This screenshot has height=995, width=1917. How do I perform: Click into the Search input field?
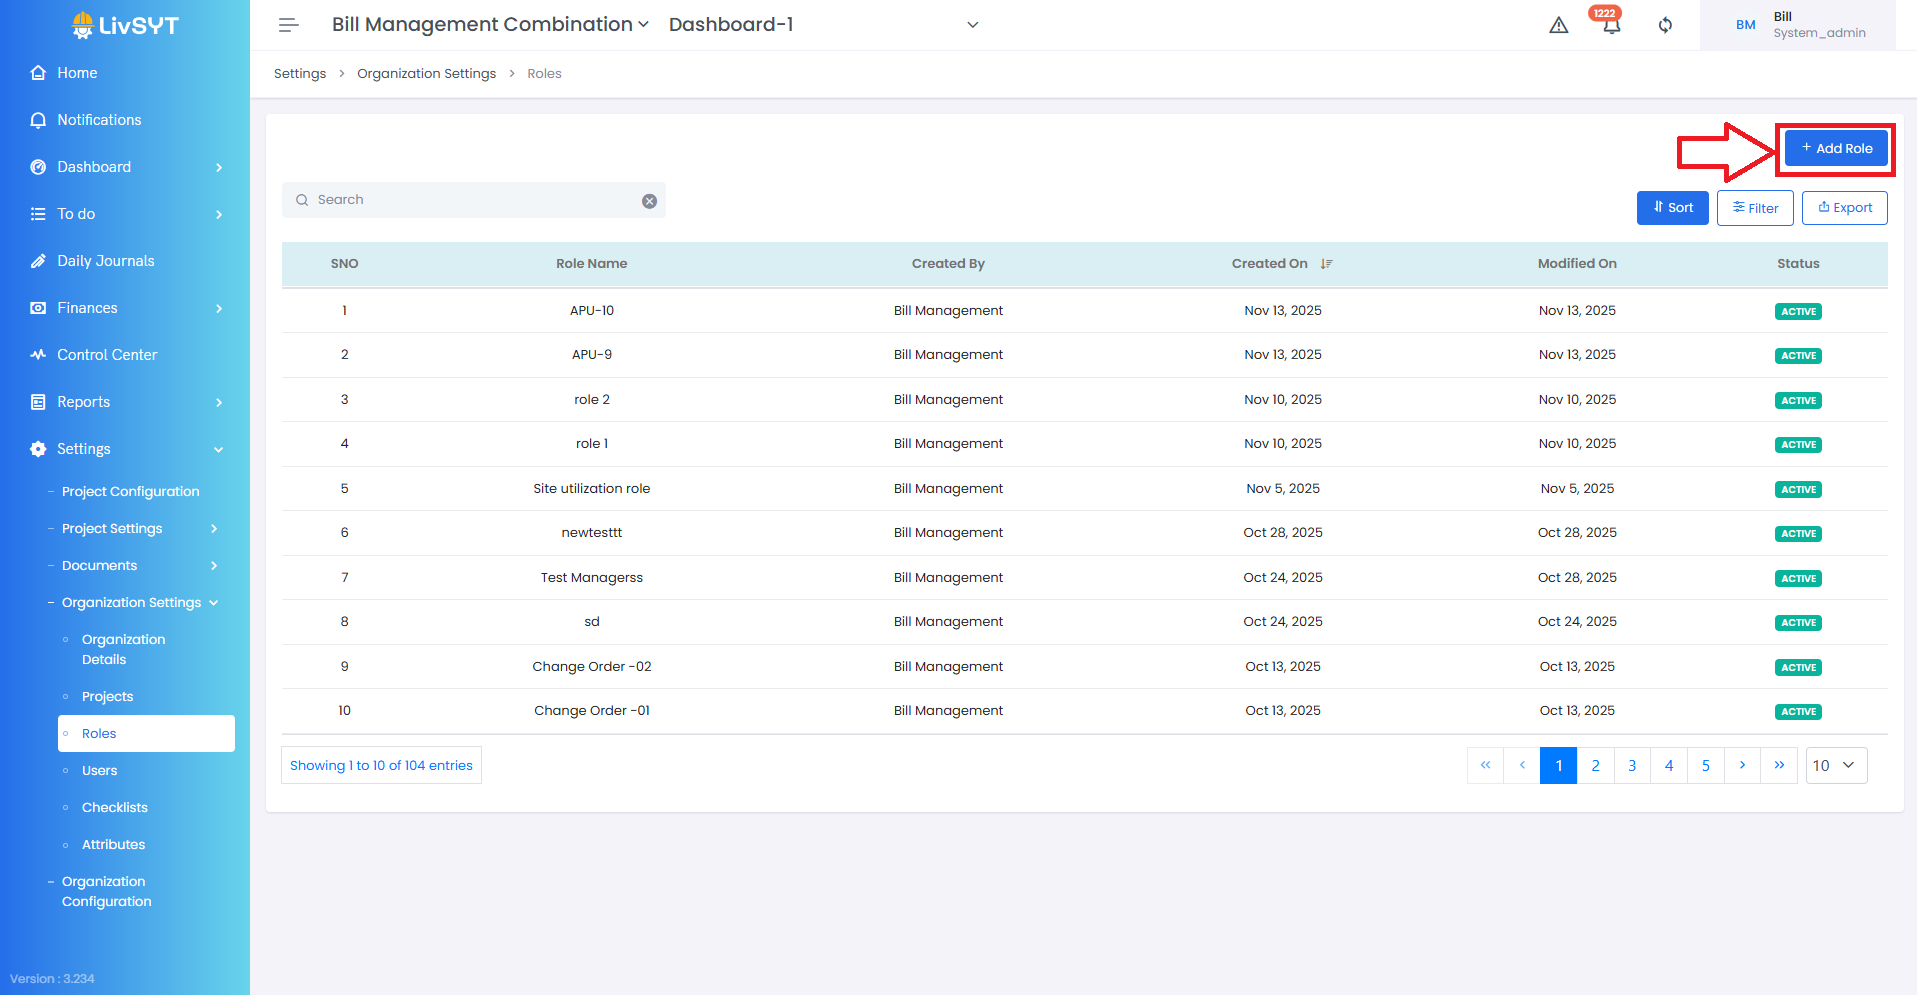[470, 200]
